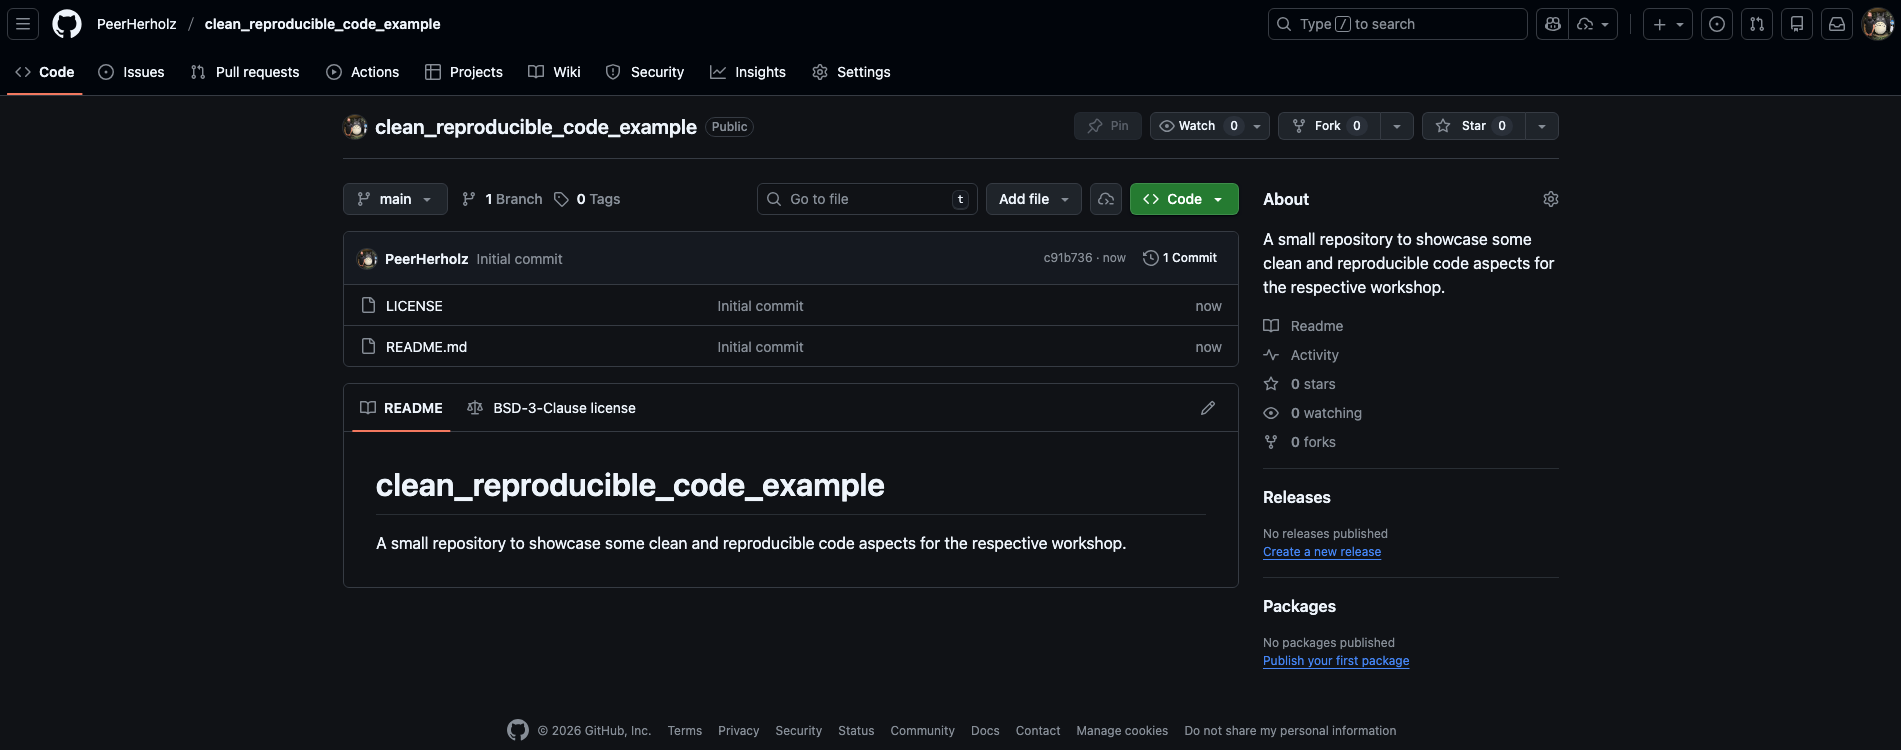View the 0 forks link
Image resolution: width=1901 pixels, height=750 pixels.
[x=1299, y=442]
